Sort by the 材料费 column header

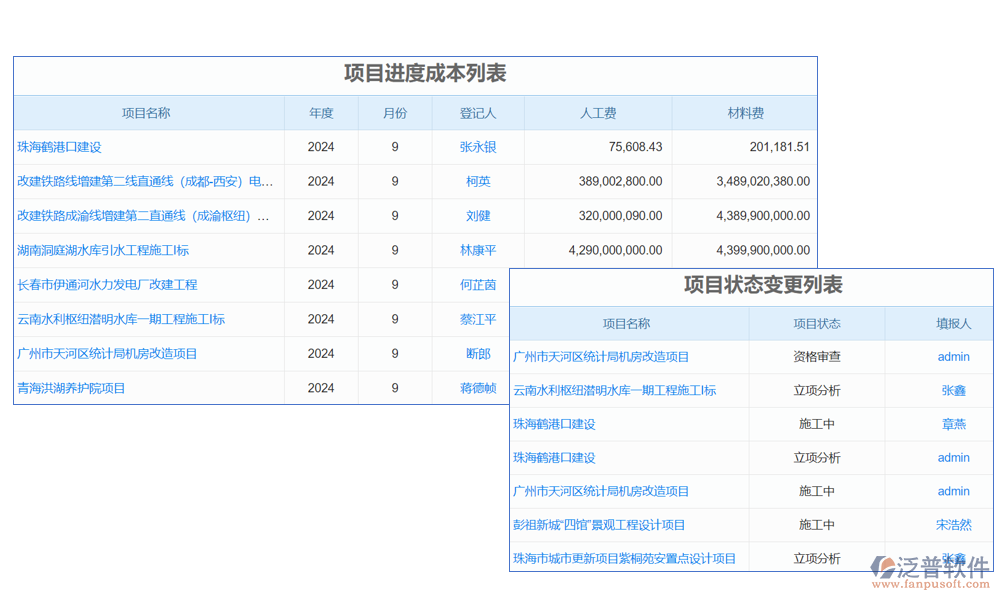click(x=745, y=113)
